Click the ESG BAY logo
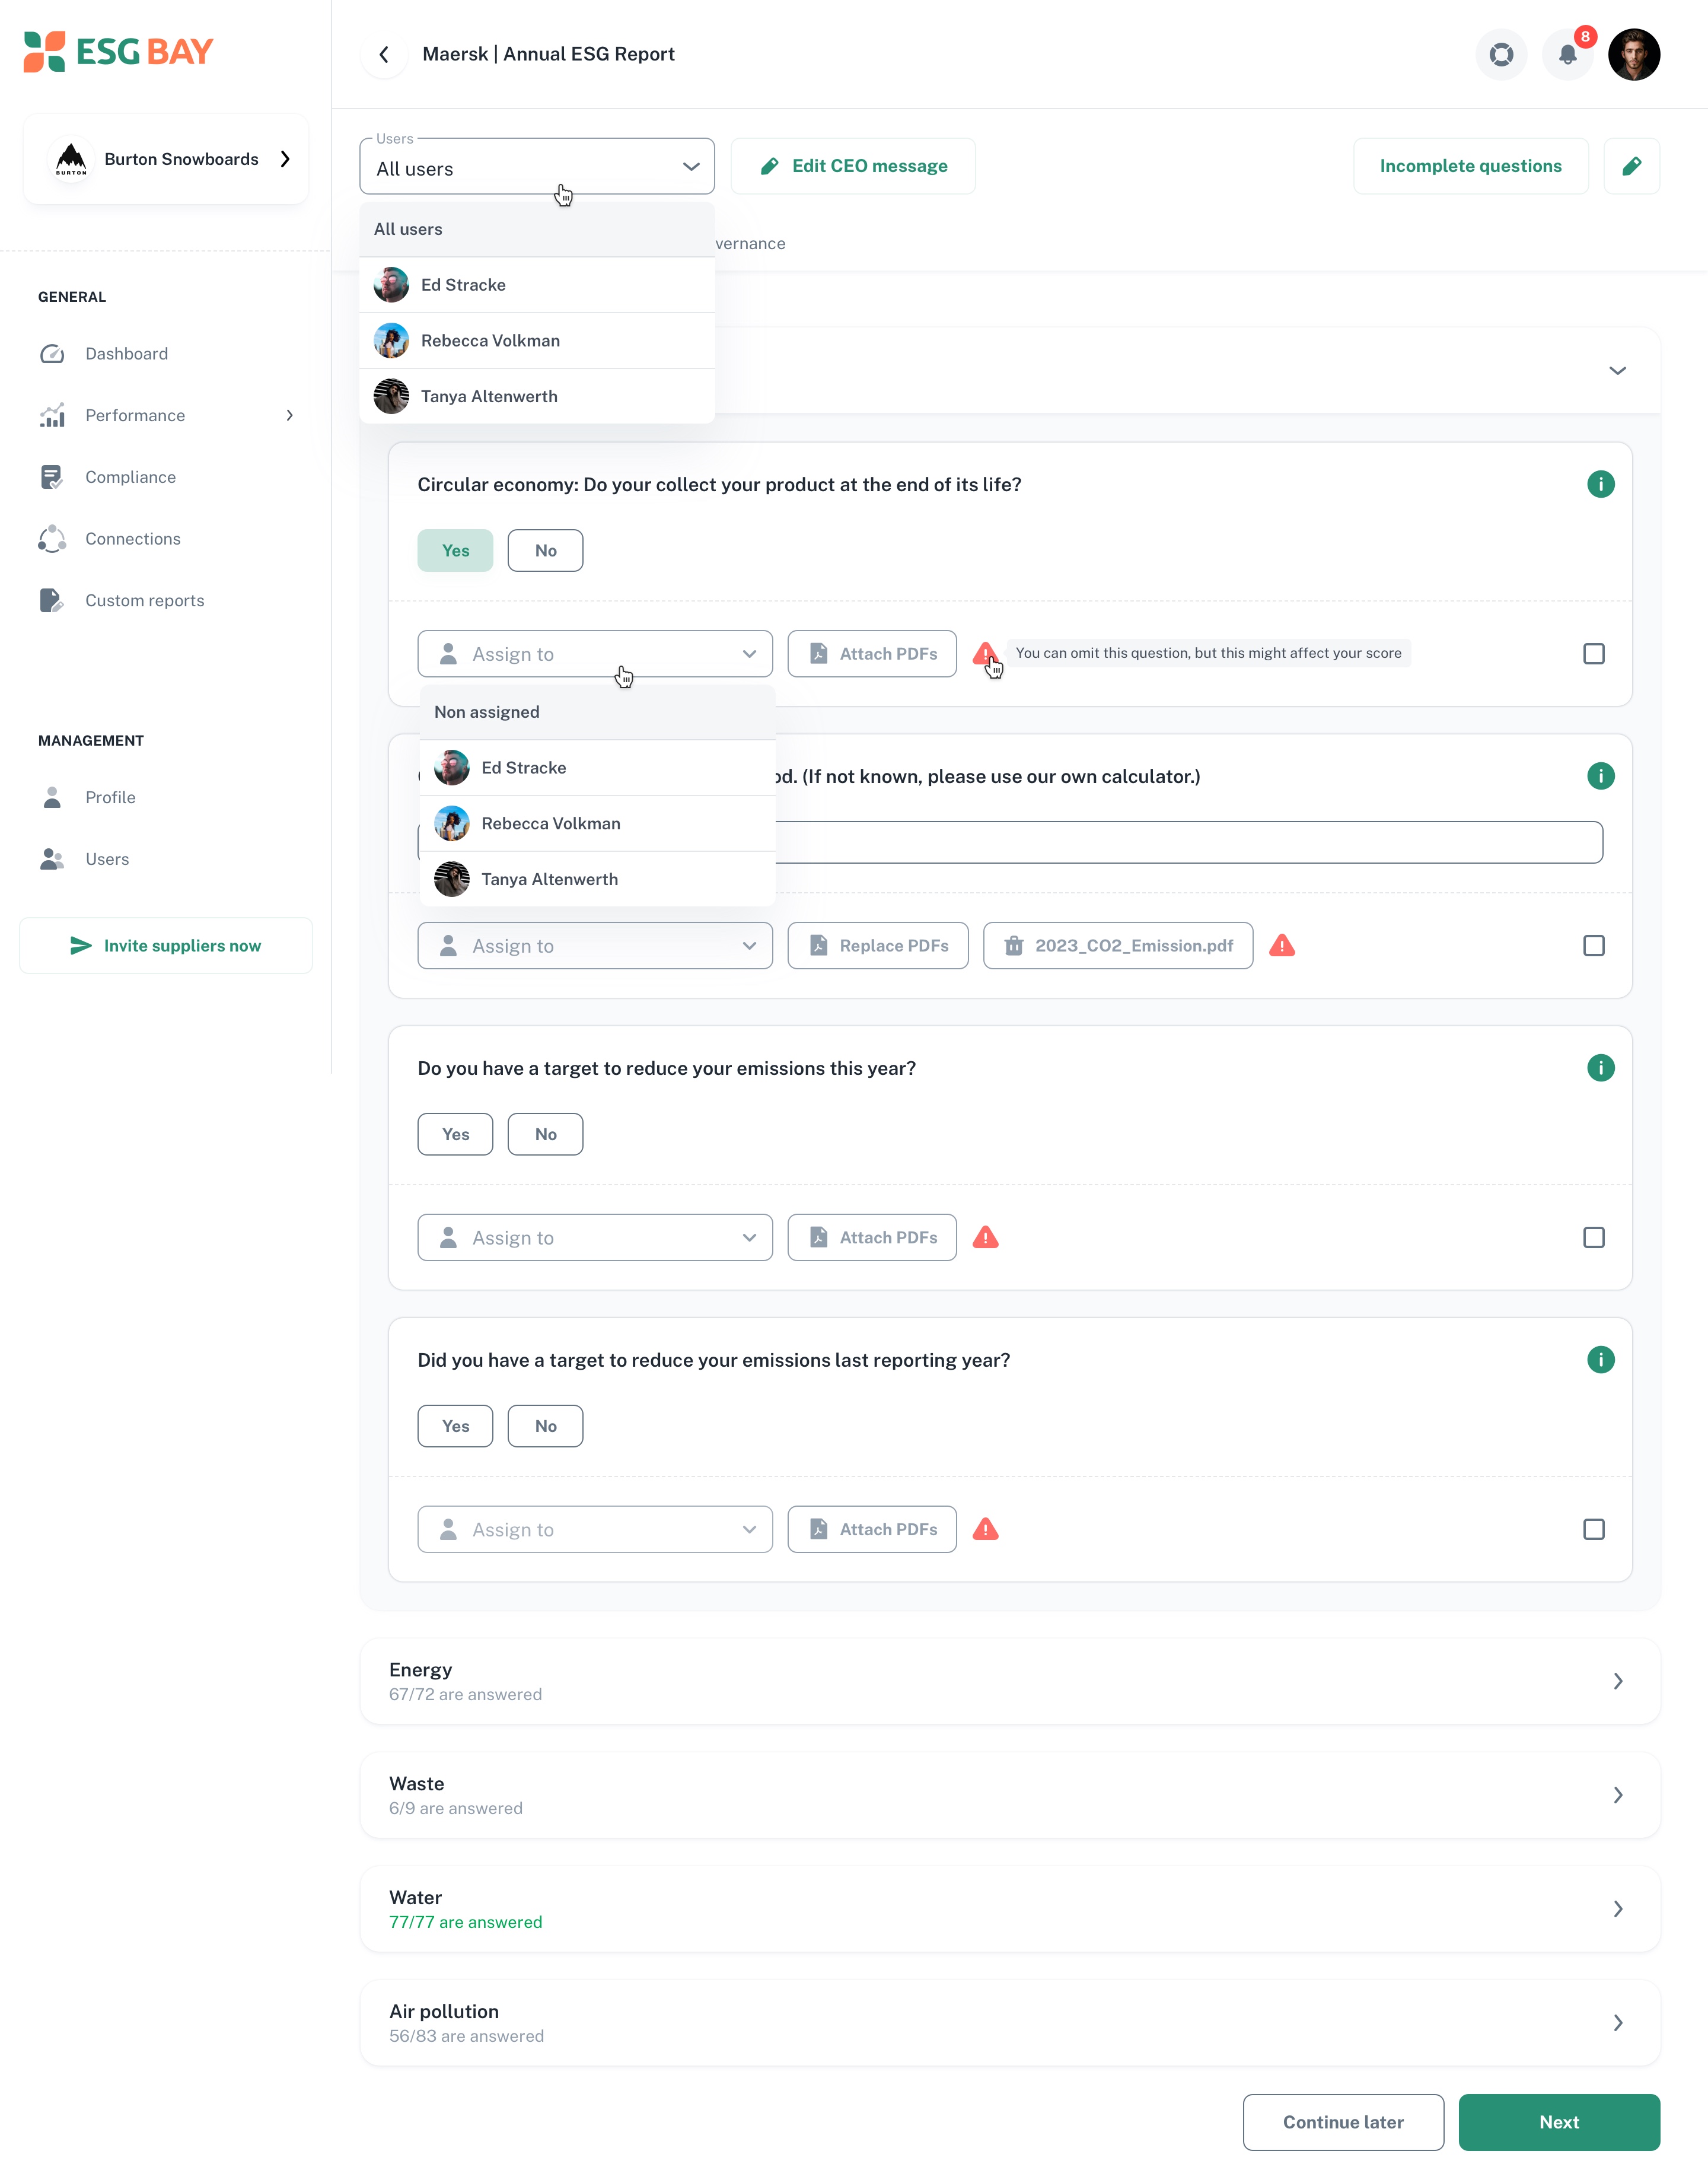The image size is (1708, 2183). (118, 51)
